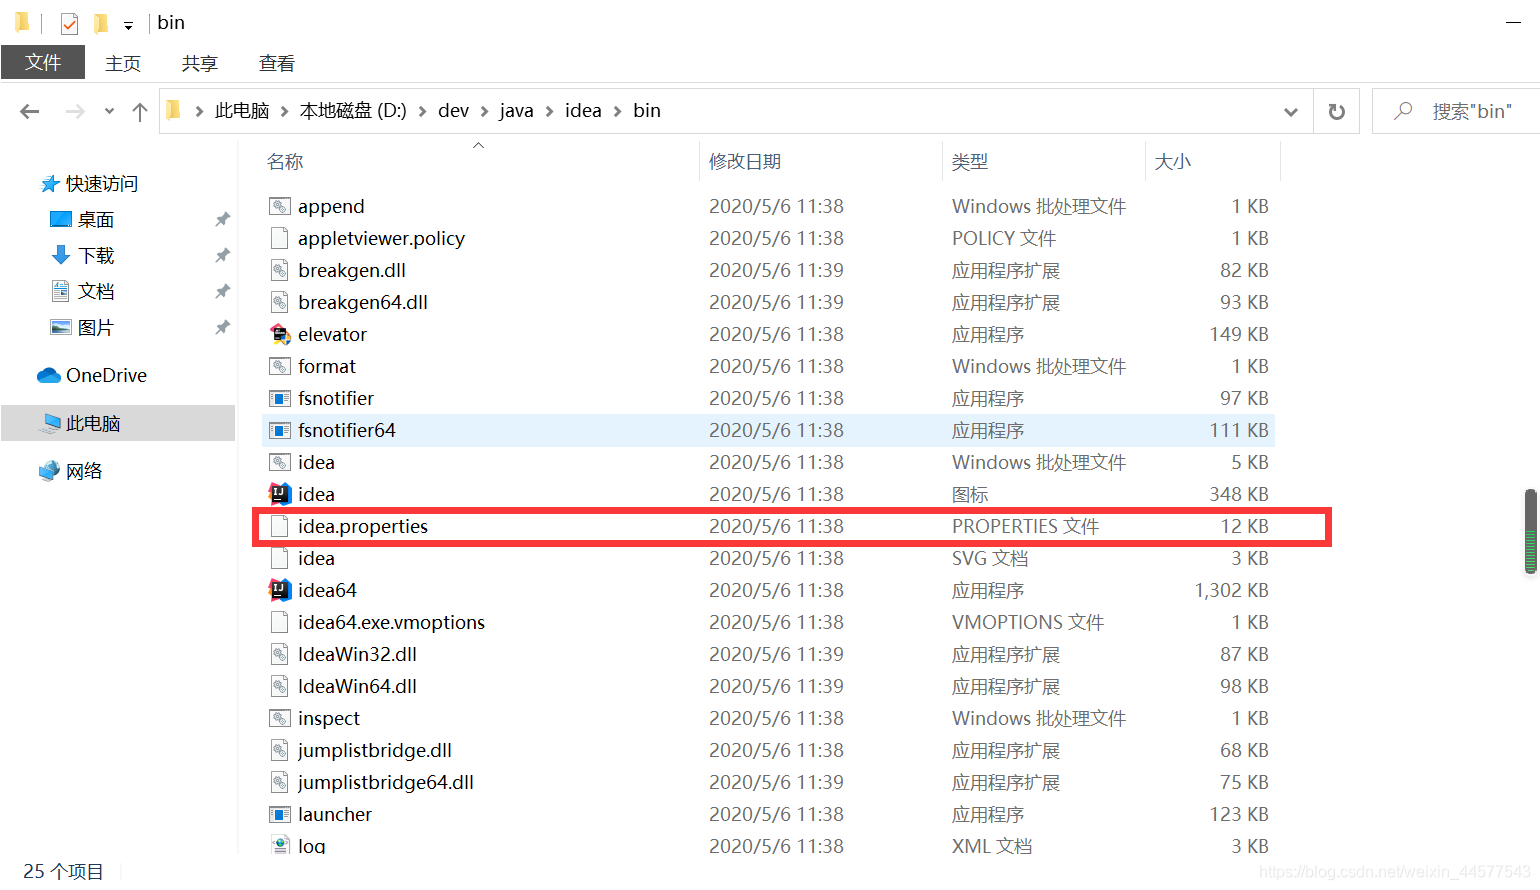The height and width of the screenshot is (890, 1540).
Task: Select the elevator application icon
Action: point(280,334)
